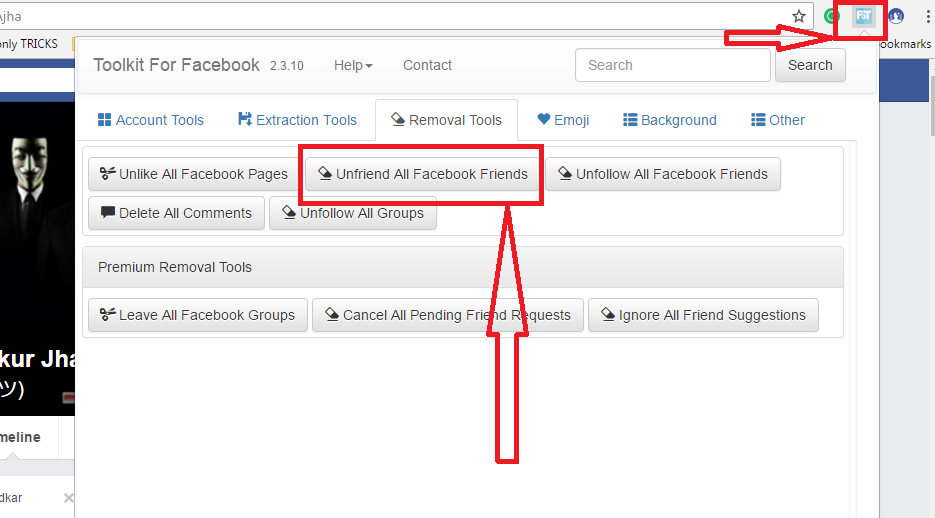Click Ignore All Friend Suggestions button
Image resolution: width=935 pixels, height=518 pixels.
click(x=703, y=315)
